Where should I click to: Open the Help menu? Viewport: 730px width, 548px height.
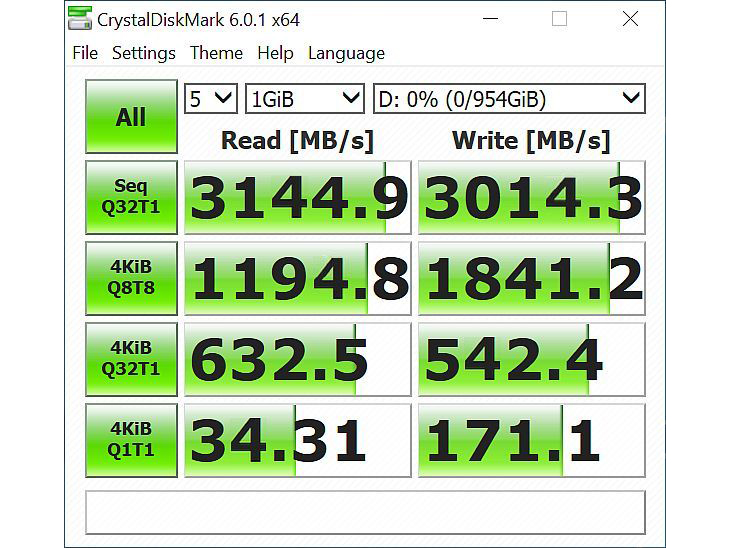coord(275,53)
